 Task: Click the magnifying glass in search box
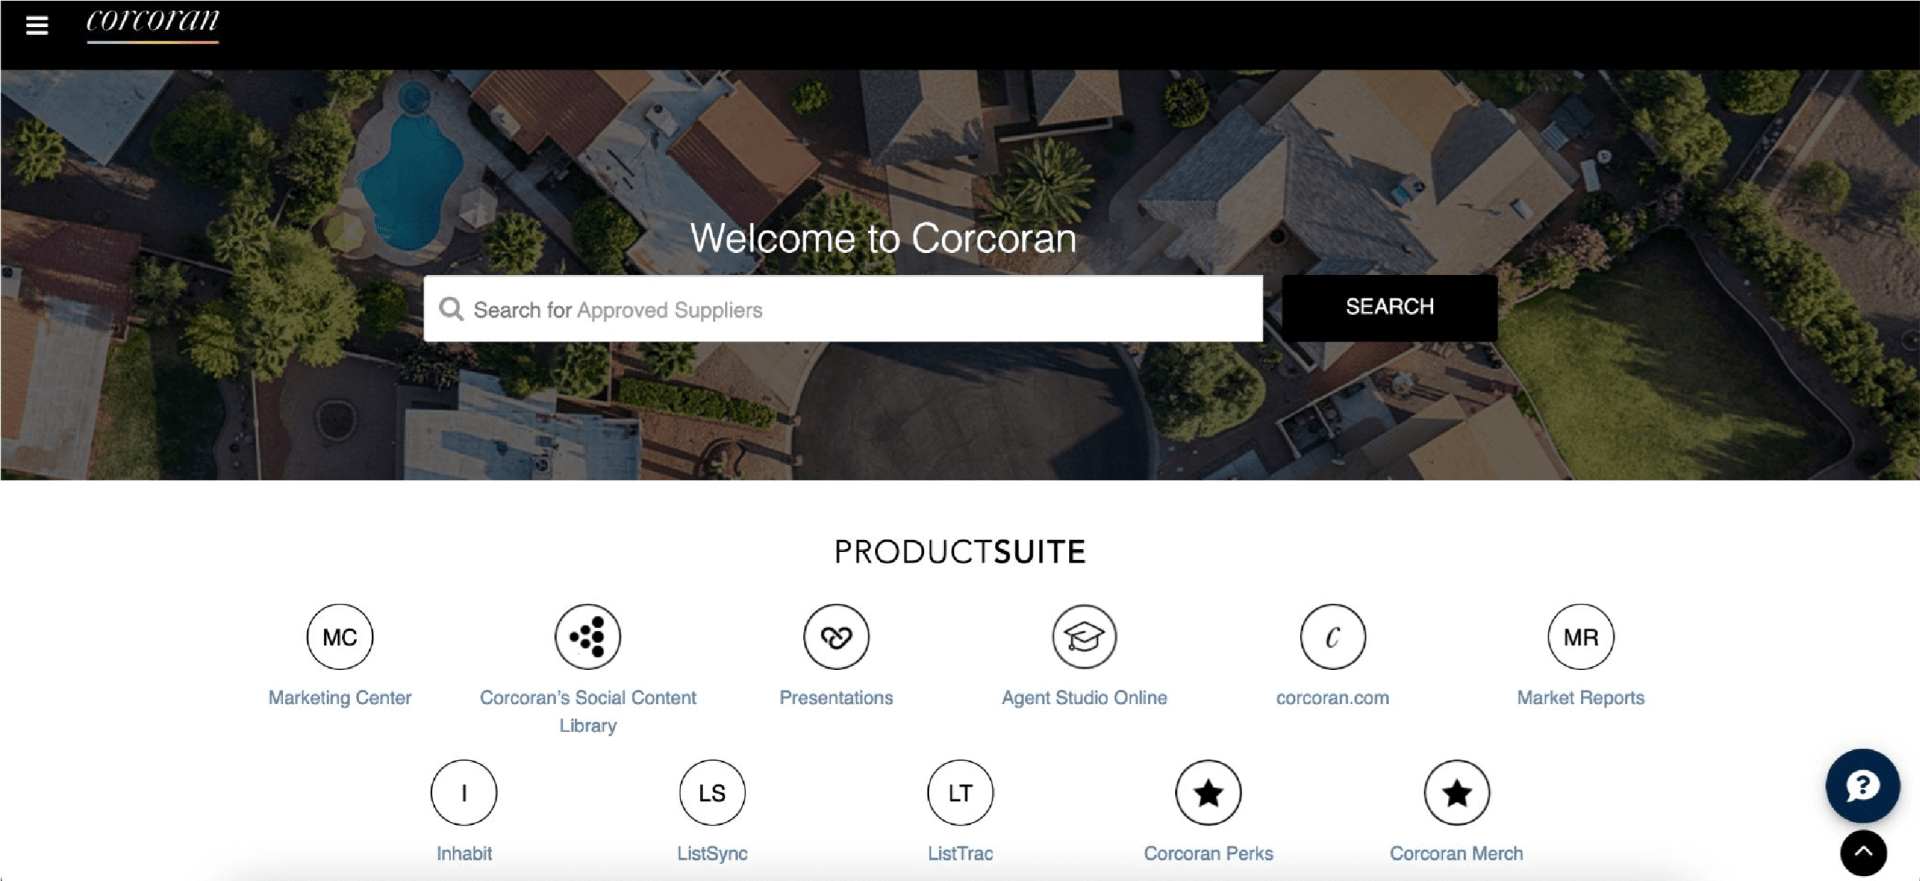451,309
